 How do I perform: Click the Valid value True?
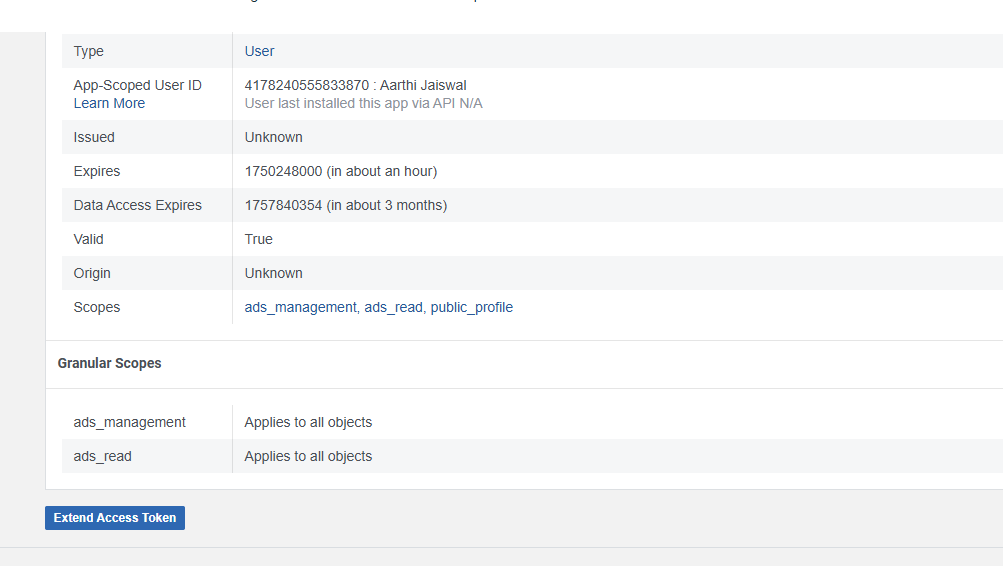click(258, 239)
